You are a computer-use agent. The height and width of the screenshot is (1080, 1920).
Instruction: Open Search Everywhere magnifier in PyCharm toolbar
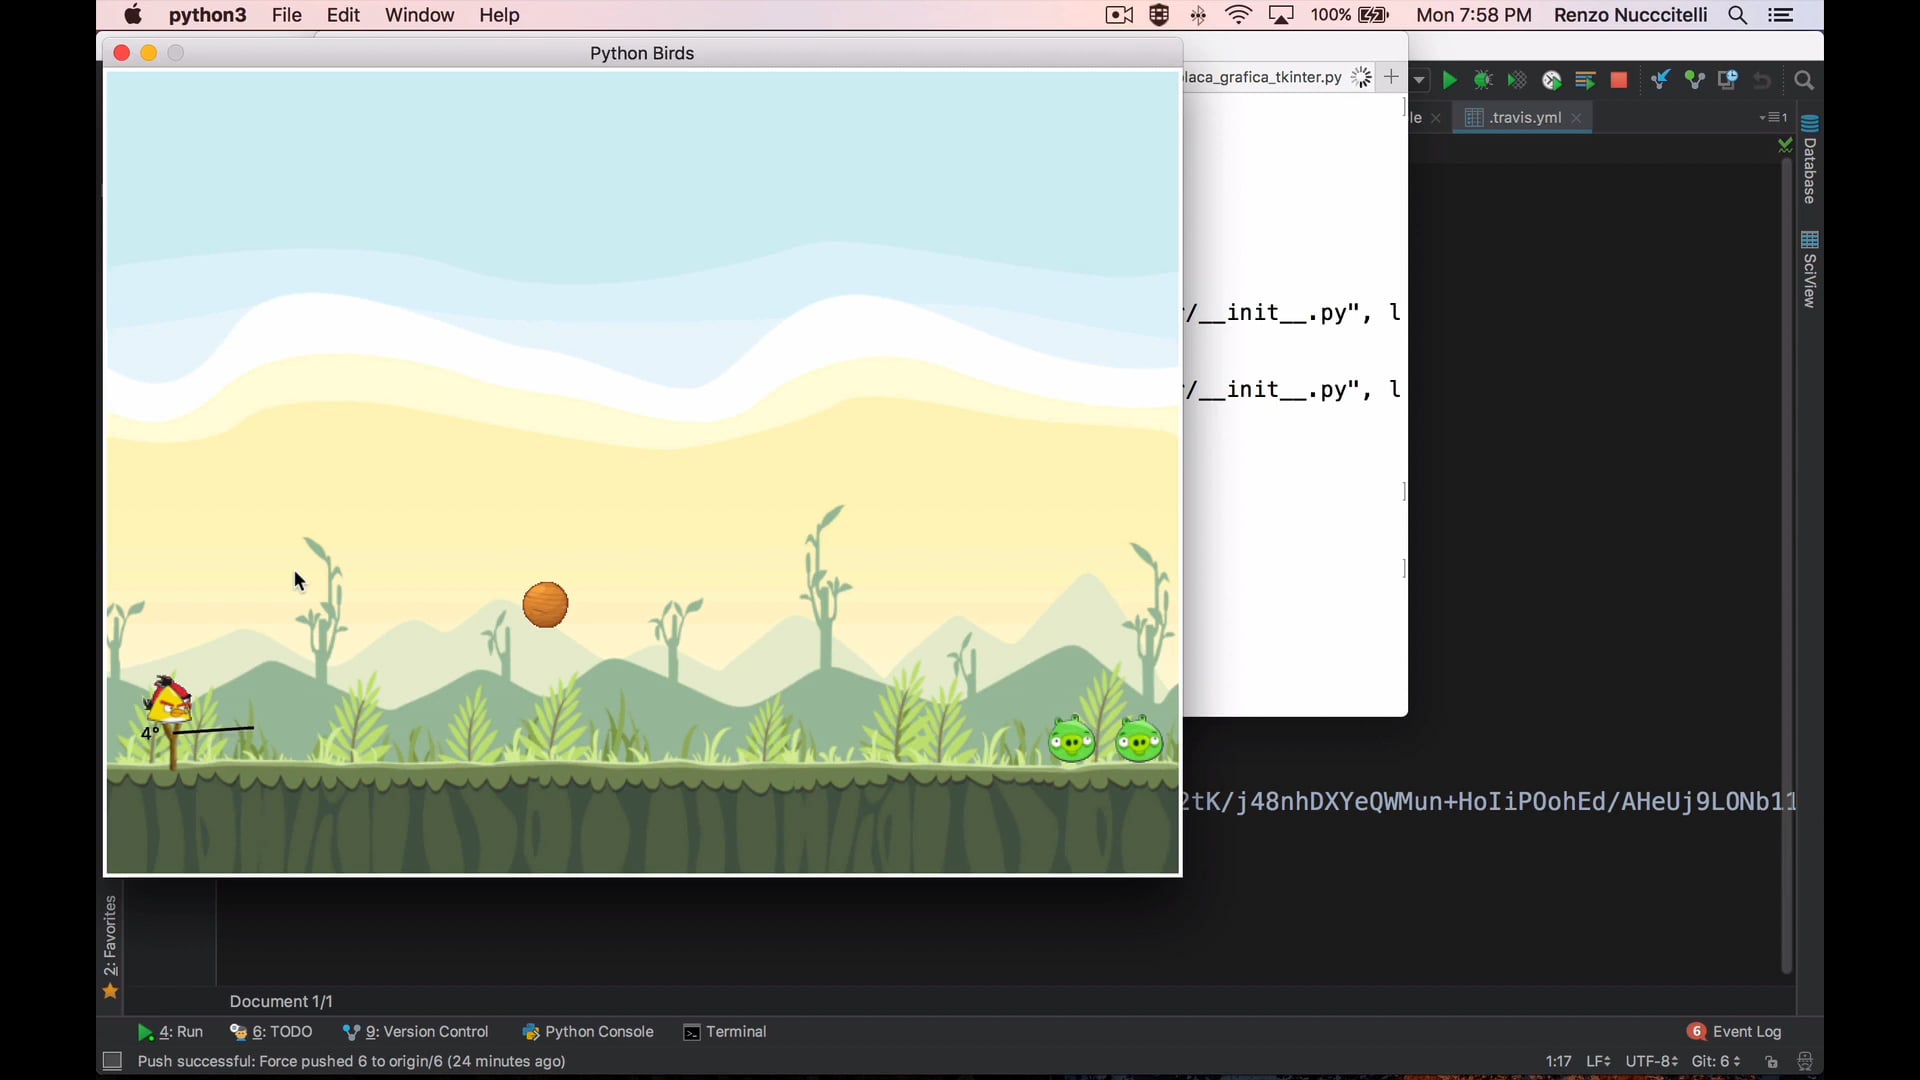pos(1804,80)
